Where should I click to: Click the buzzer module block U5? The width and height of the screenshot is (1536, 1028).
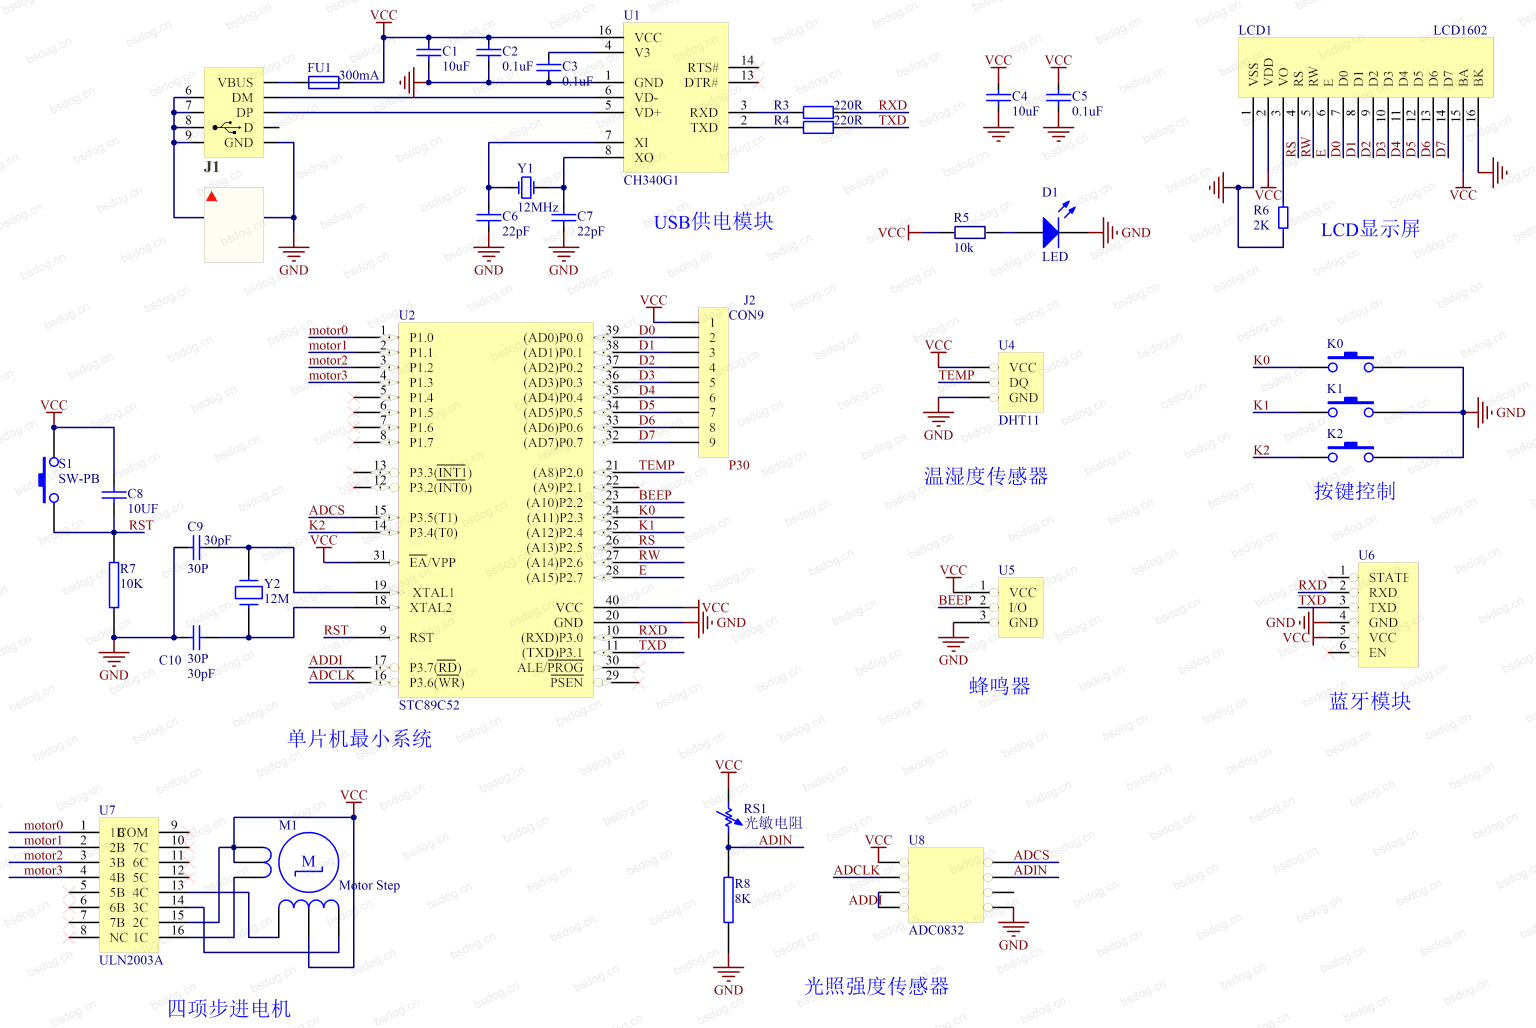click(1021, 607)
